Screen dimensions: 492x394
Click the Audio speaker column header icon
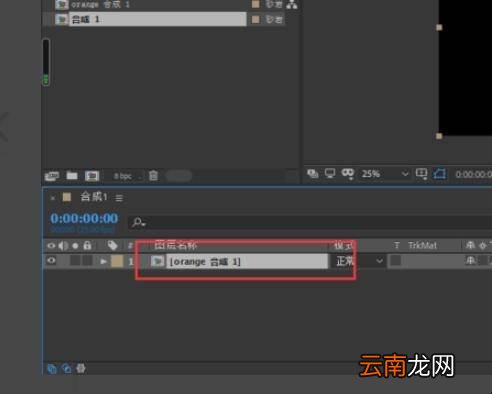(x=63, y=246)
